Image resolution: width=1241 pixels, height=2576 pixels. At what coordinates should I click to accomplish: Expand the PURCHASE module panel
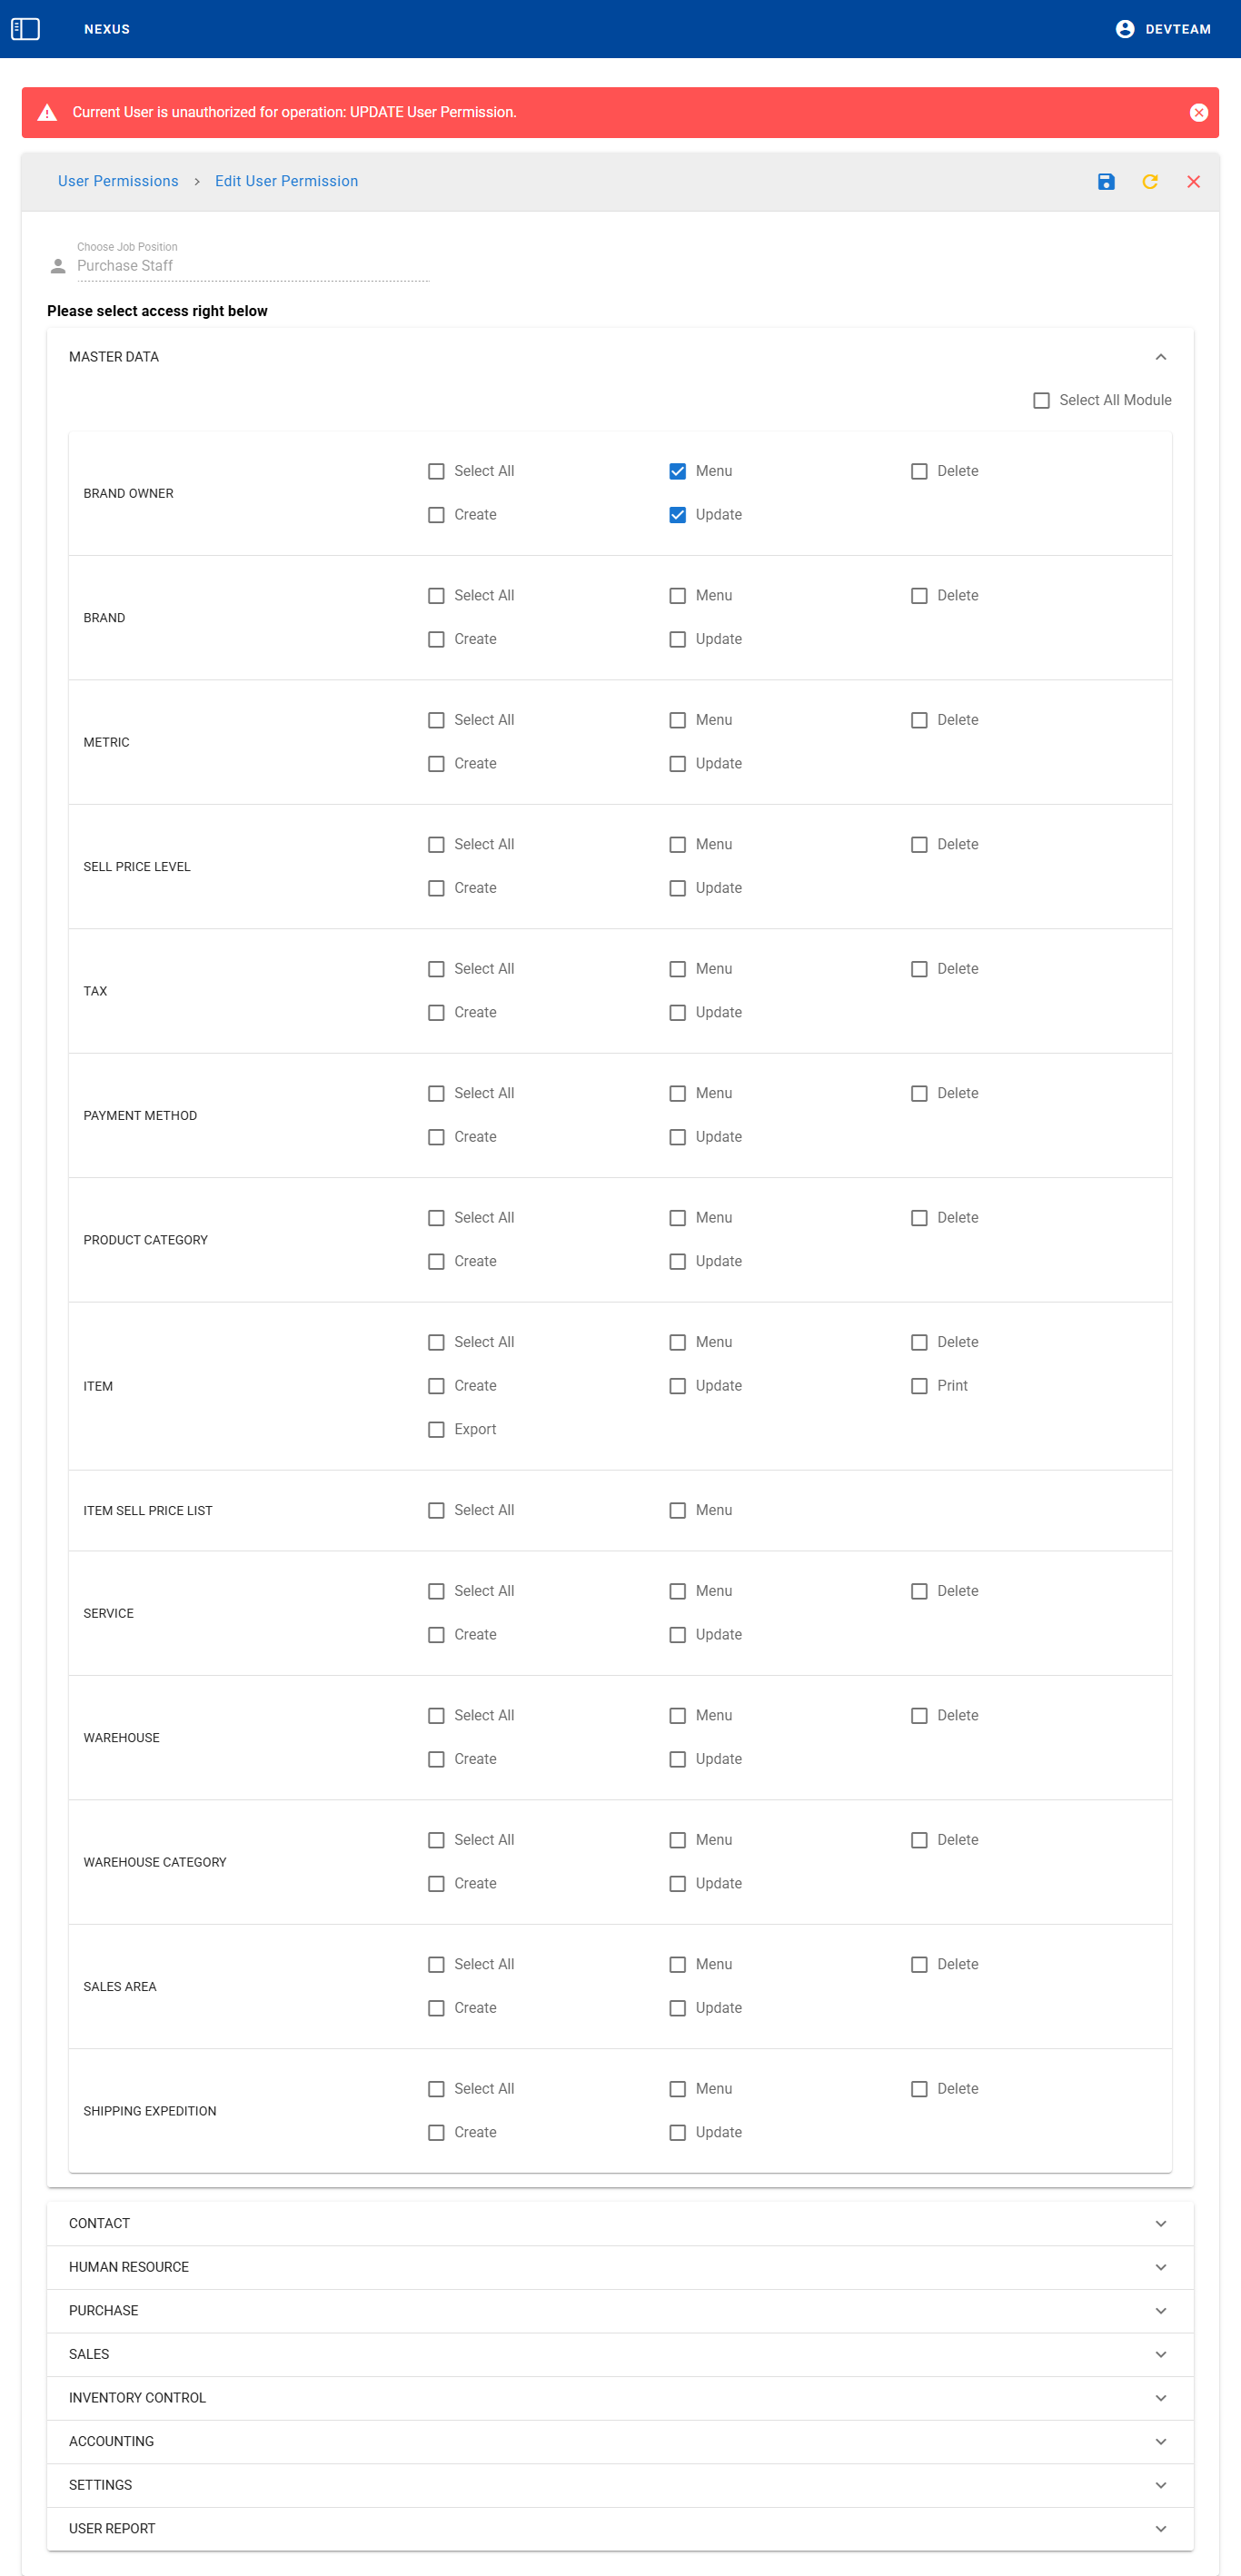pos(1160,2310)
